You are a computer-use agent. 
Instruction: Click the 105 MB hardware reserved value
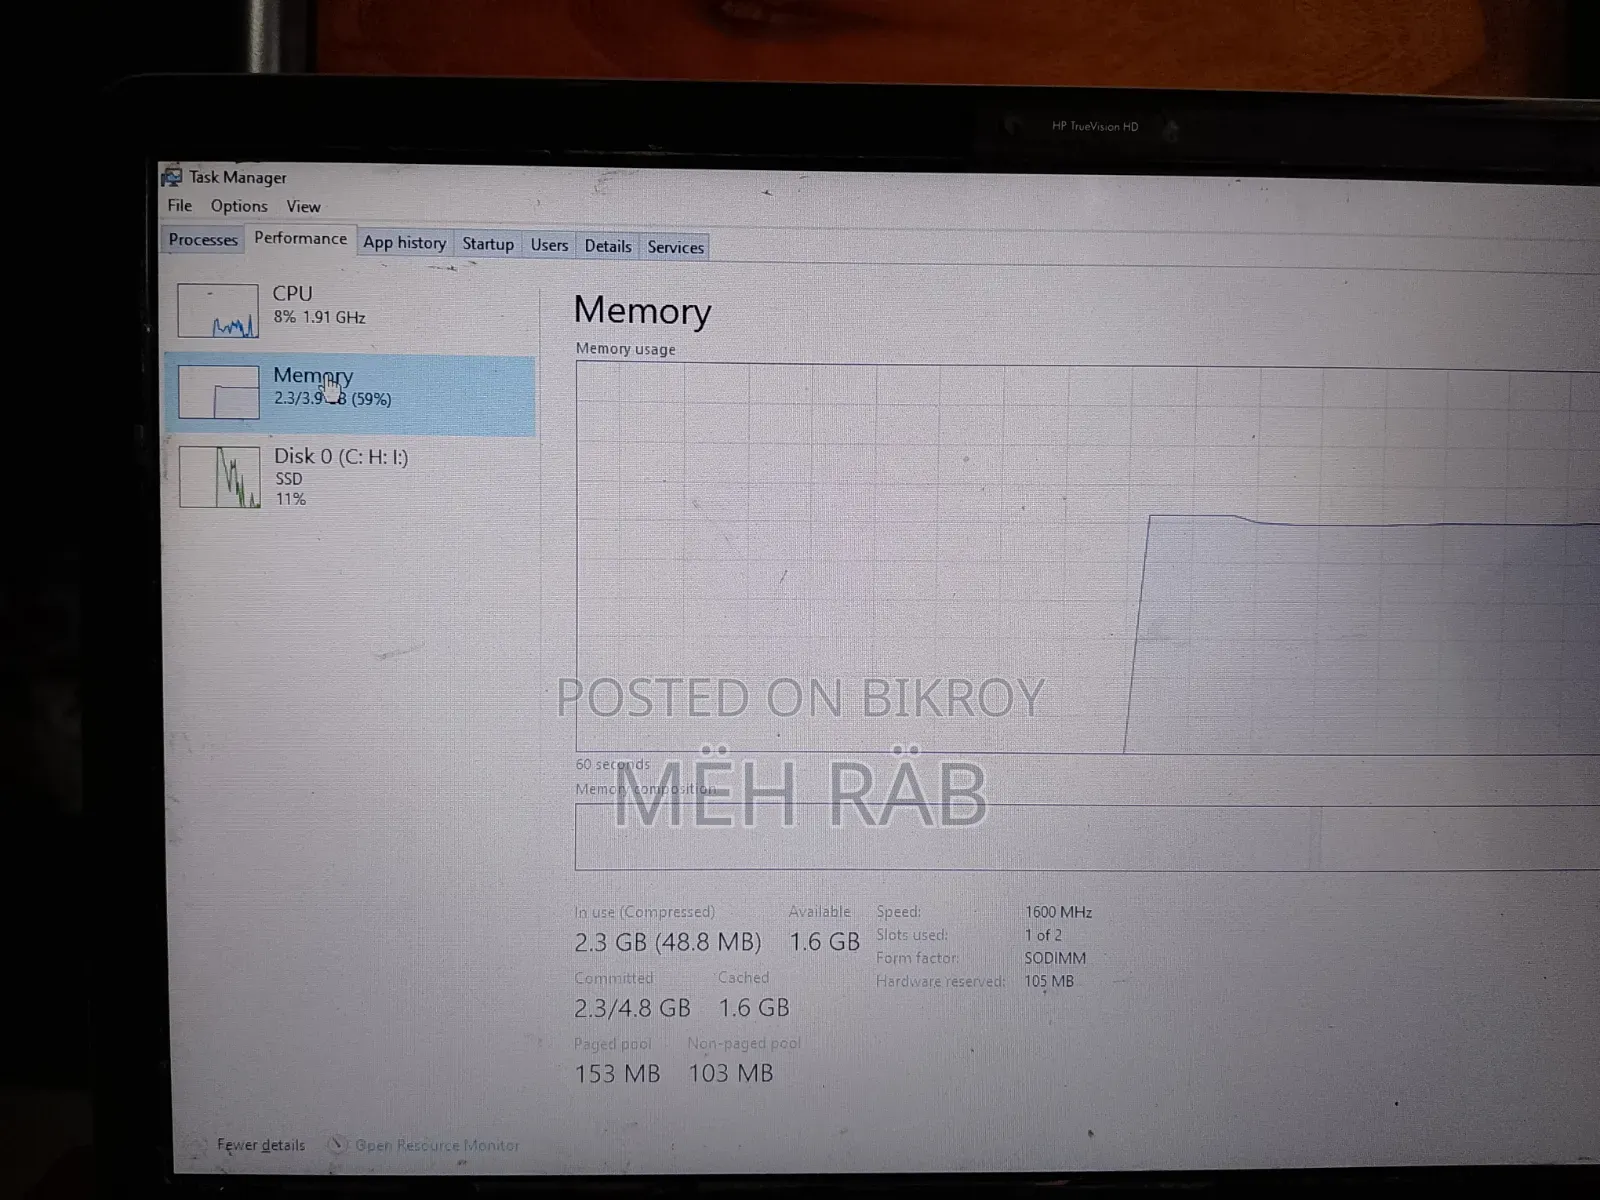pos(1049,981)
